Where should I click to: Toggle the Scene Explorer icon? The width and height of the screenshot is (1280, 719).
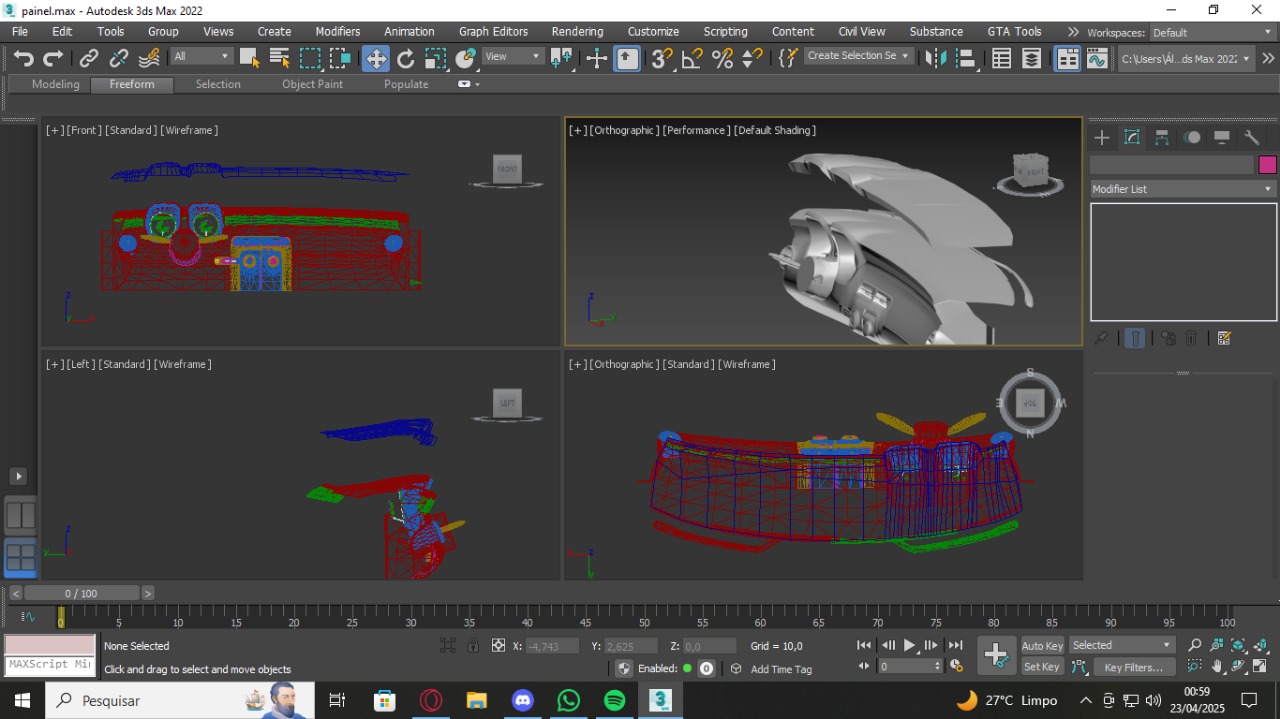tap(1001, 58)
